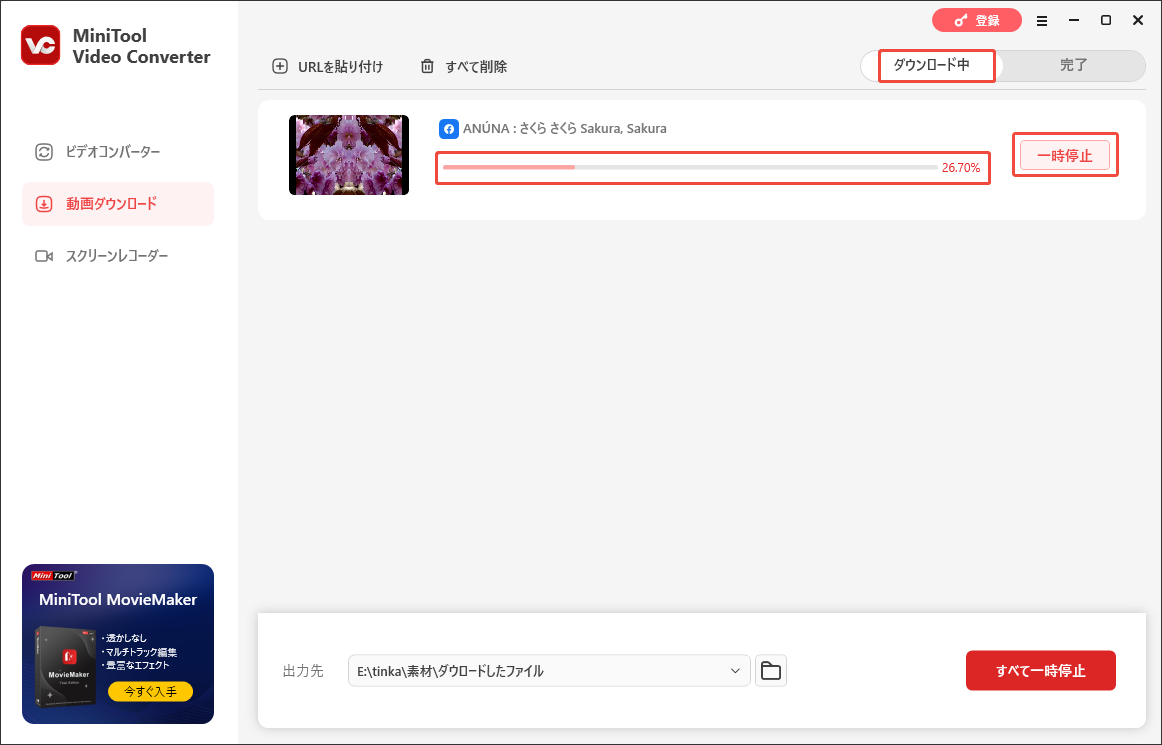
Task: Select 動画ダウンロード in the sidebar
Action: [118, 204]
